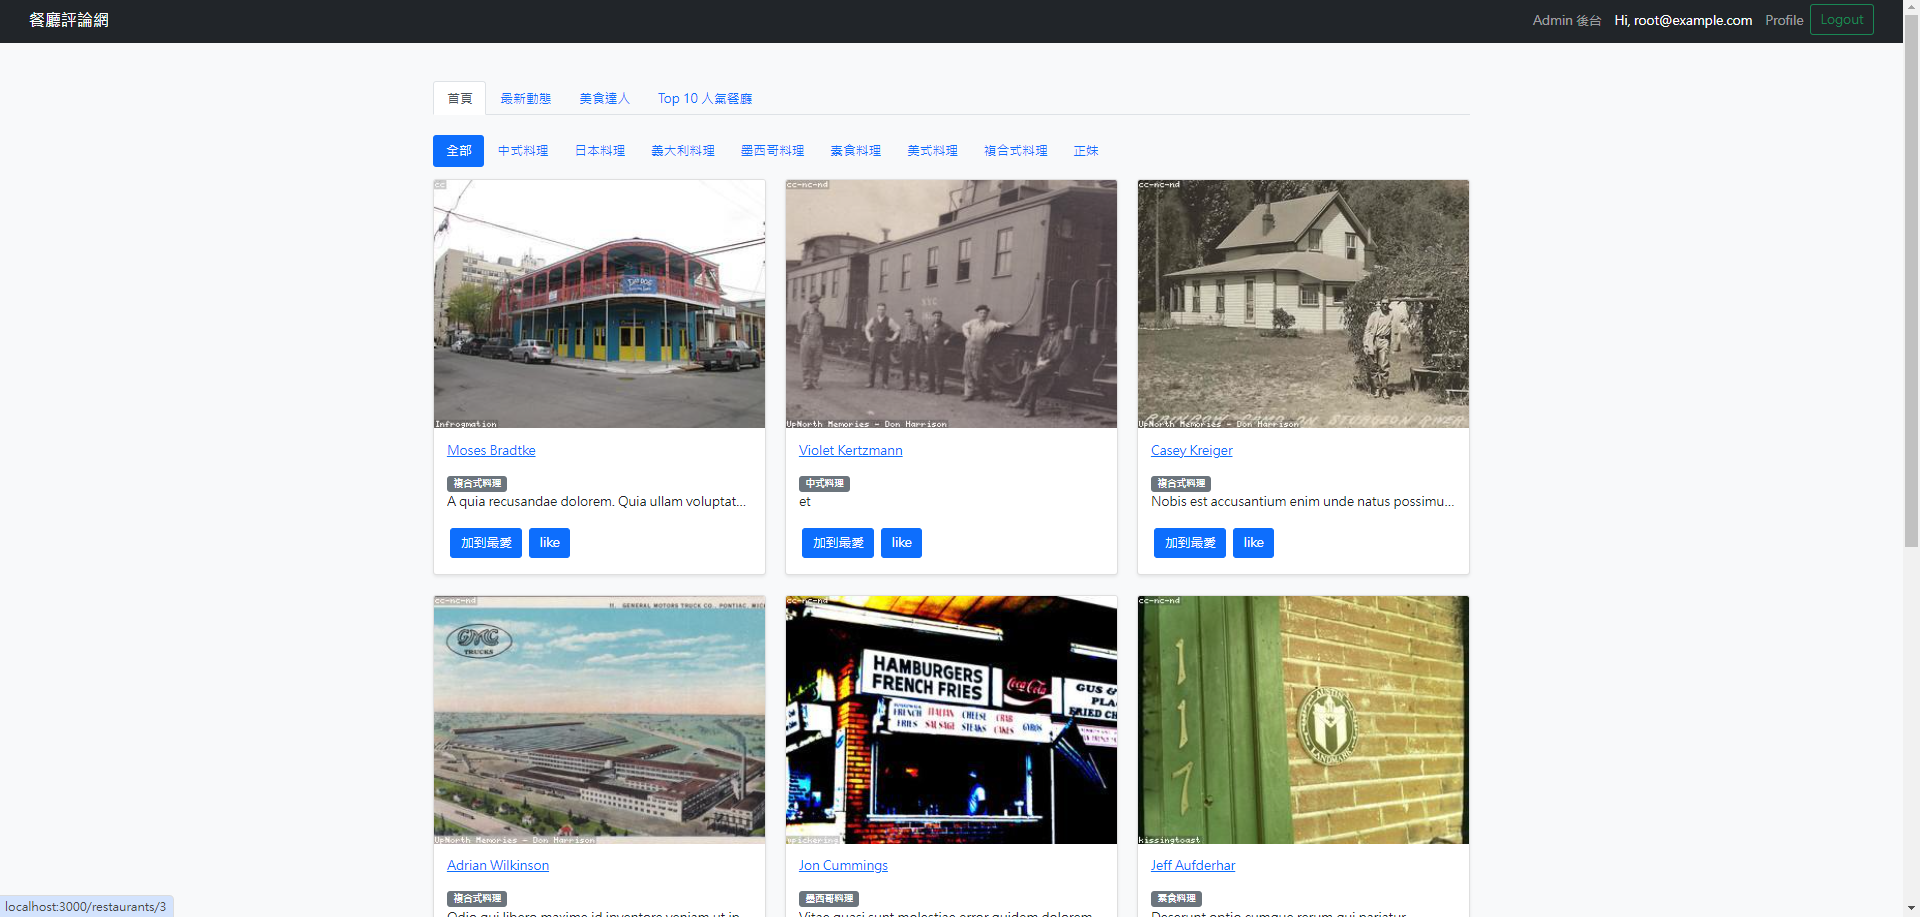Click the vertical page scrollbar thumb
Image resolution: width=1920 pixels, height=917 pixels.
1911,283
